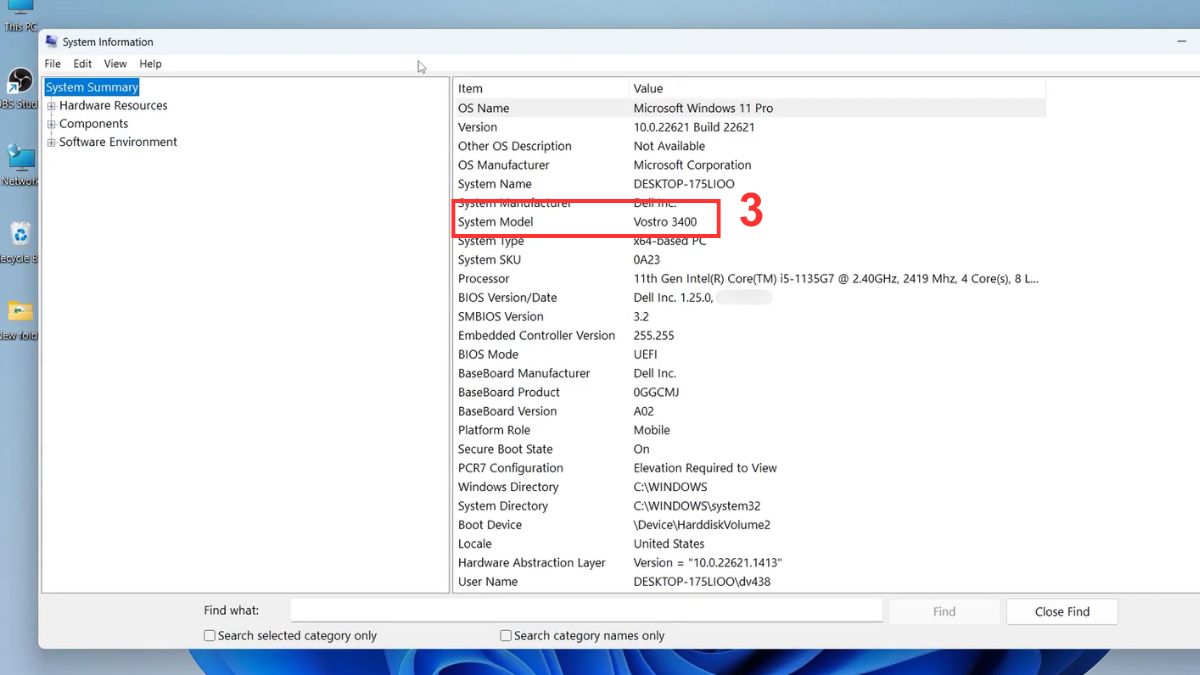Open the File menu
Viewport: 1200px width, 675px height.
(52, 63)
